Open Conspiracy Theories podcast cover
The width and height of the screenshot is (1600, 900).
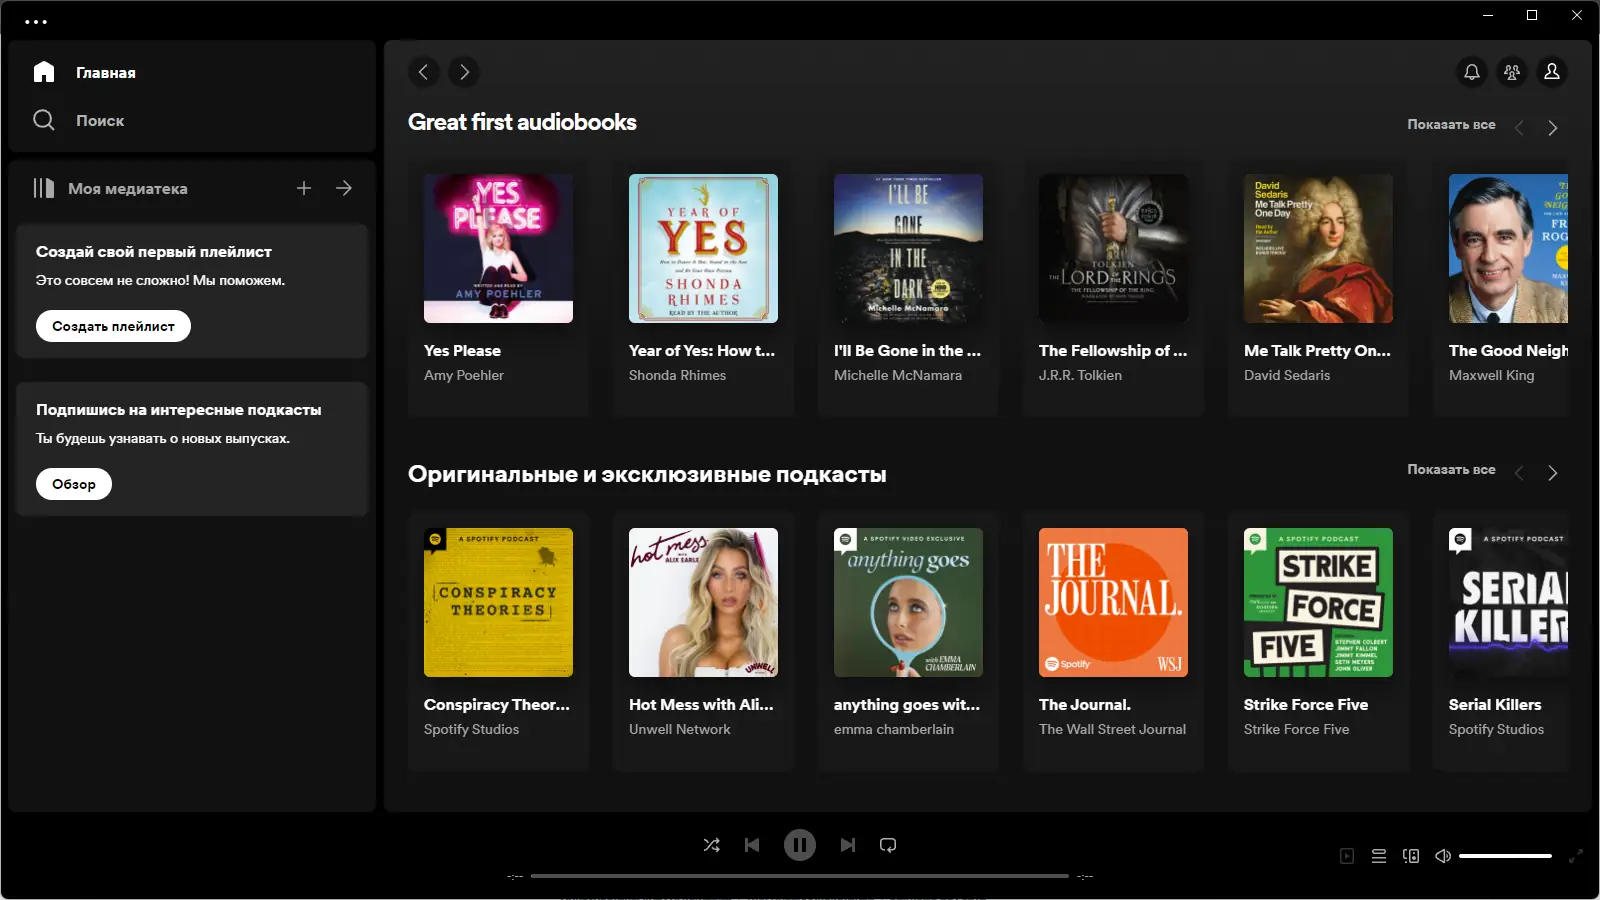498,602
